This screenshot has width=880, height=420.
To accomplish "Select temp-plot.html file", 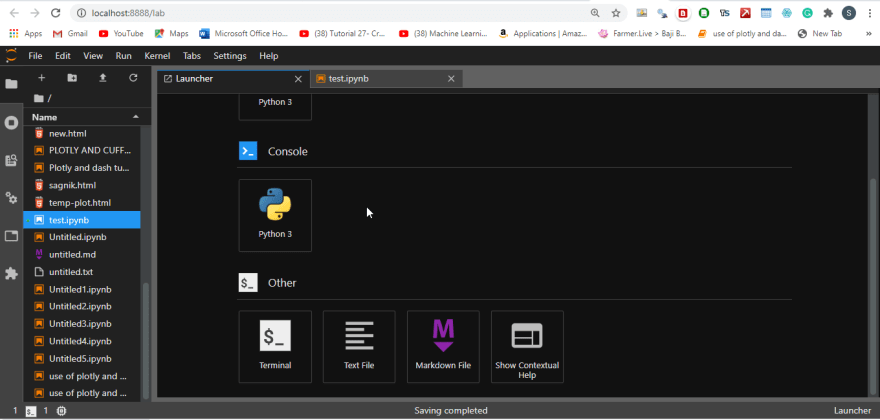I will 82,202.
